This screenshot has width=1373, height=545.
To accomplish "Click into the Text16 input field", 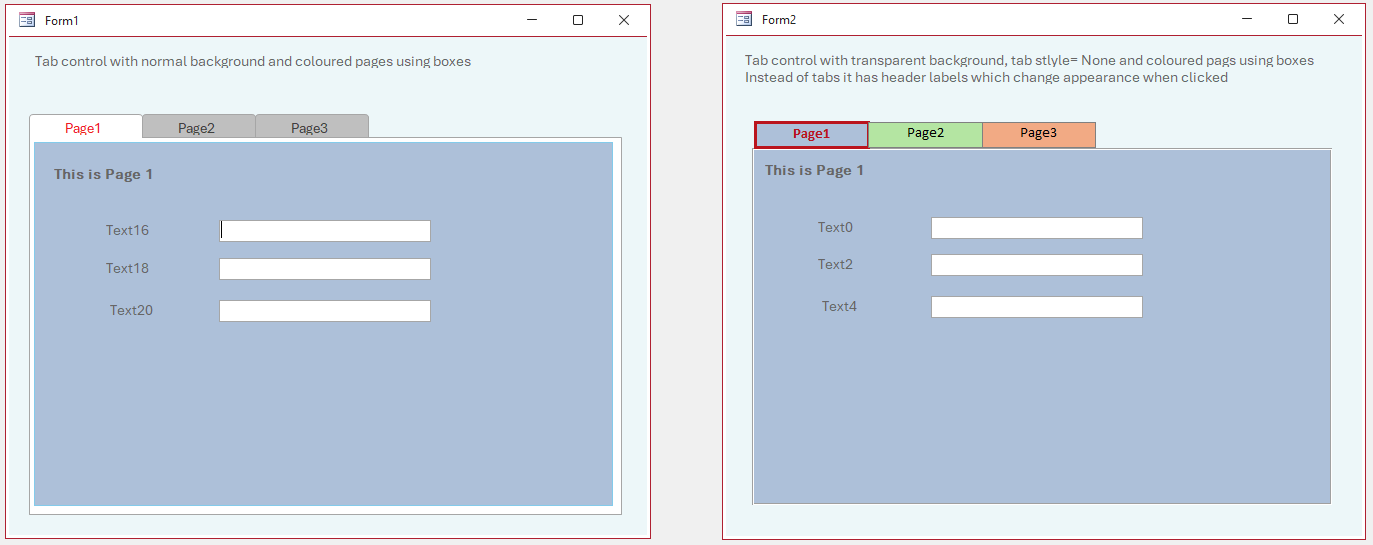I will point(325,231).
